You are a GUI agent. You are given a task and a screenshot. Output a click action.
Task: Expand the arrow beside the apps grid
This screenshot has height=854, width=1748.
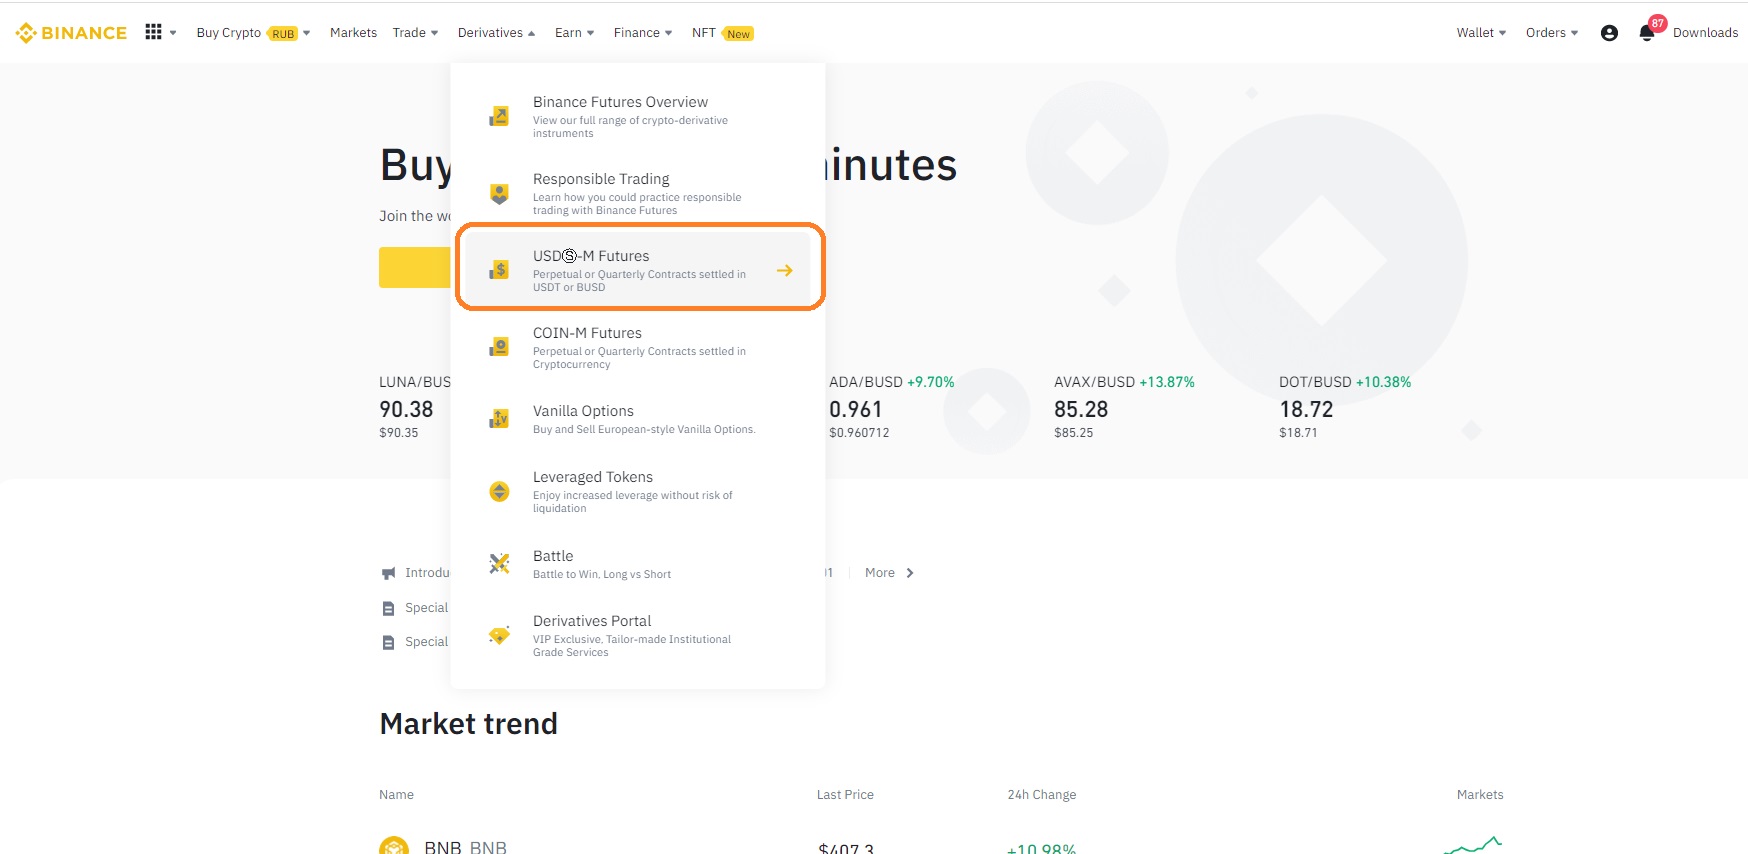tap(173, 33)
